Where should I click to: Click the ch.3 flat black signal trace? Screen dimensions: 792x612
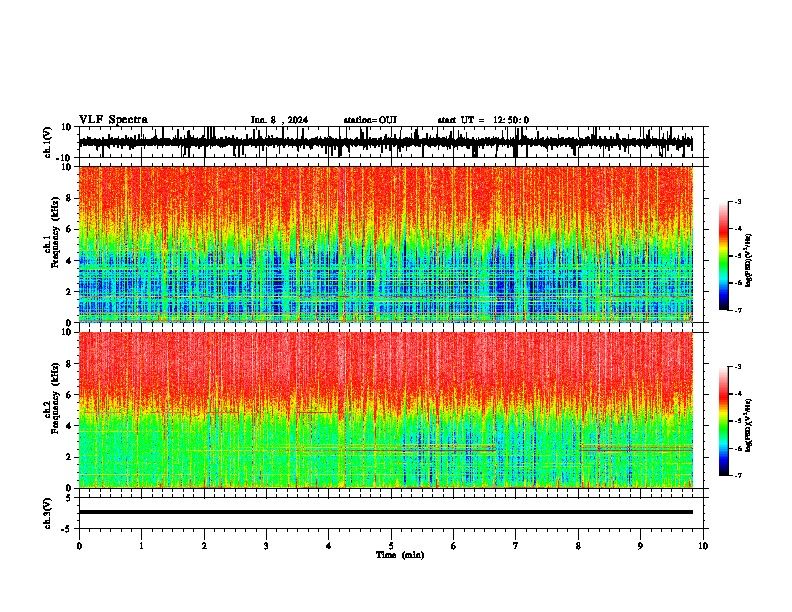coord(385,512)
